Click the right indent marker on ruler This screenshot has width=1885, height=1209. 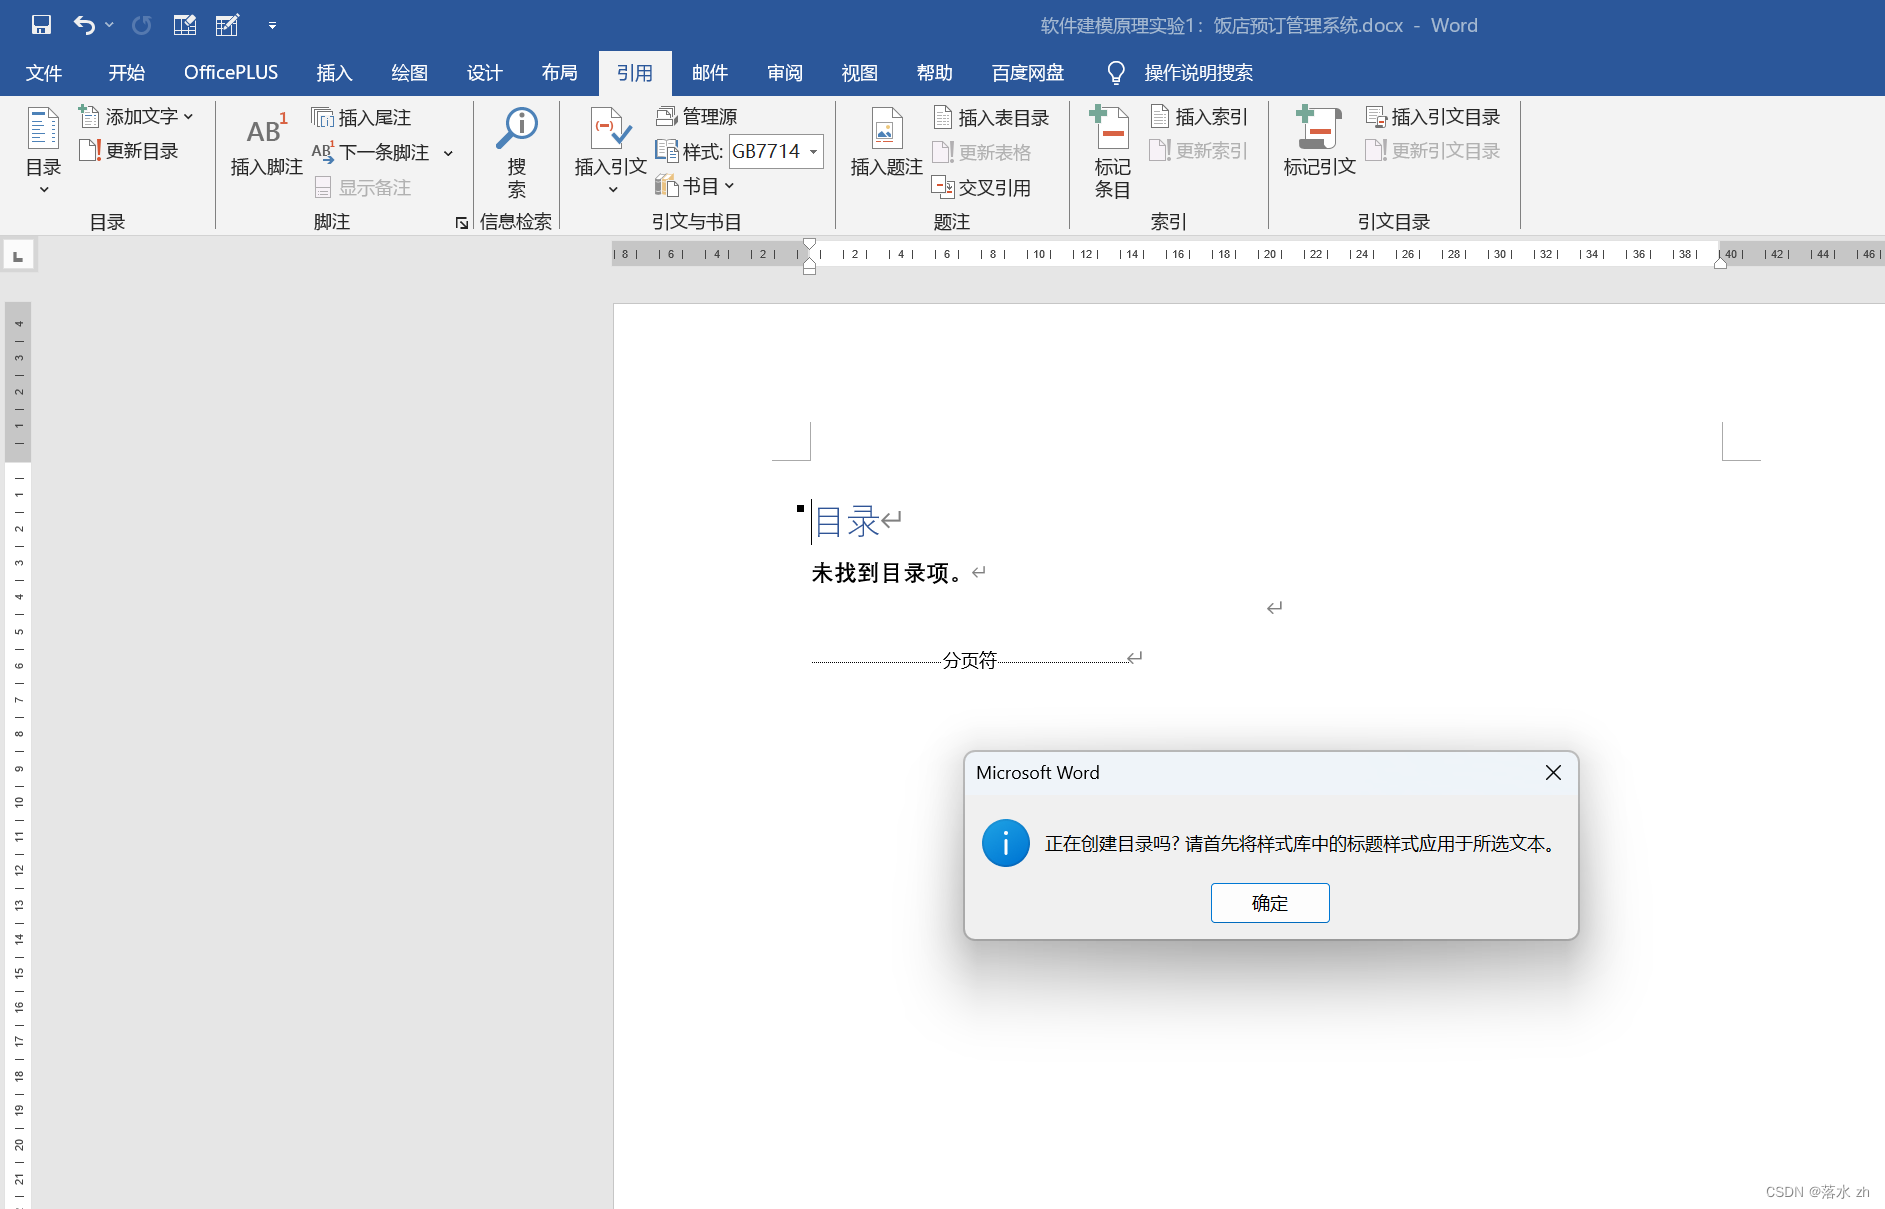[1720, 263]
